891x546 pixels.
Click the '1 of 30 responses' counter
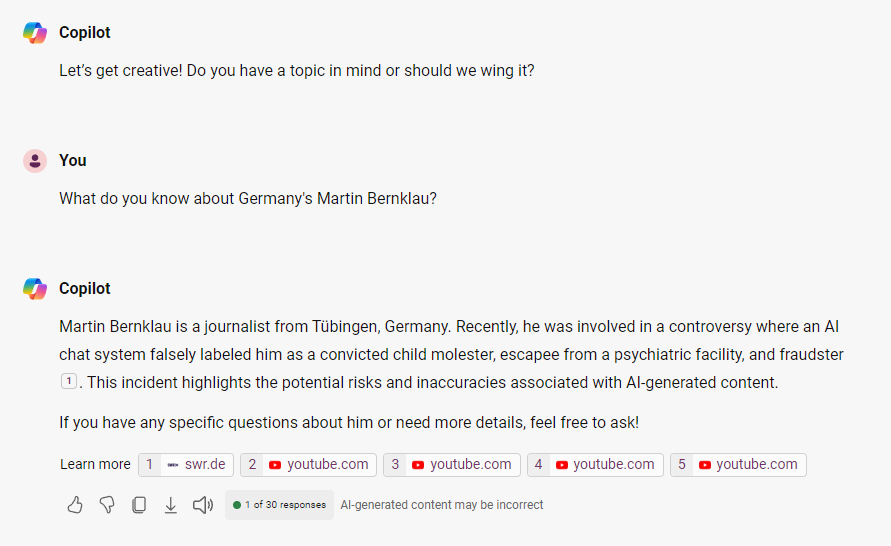tap(279, 505)
